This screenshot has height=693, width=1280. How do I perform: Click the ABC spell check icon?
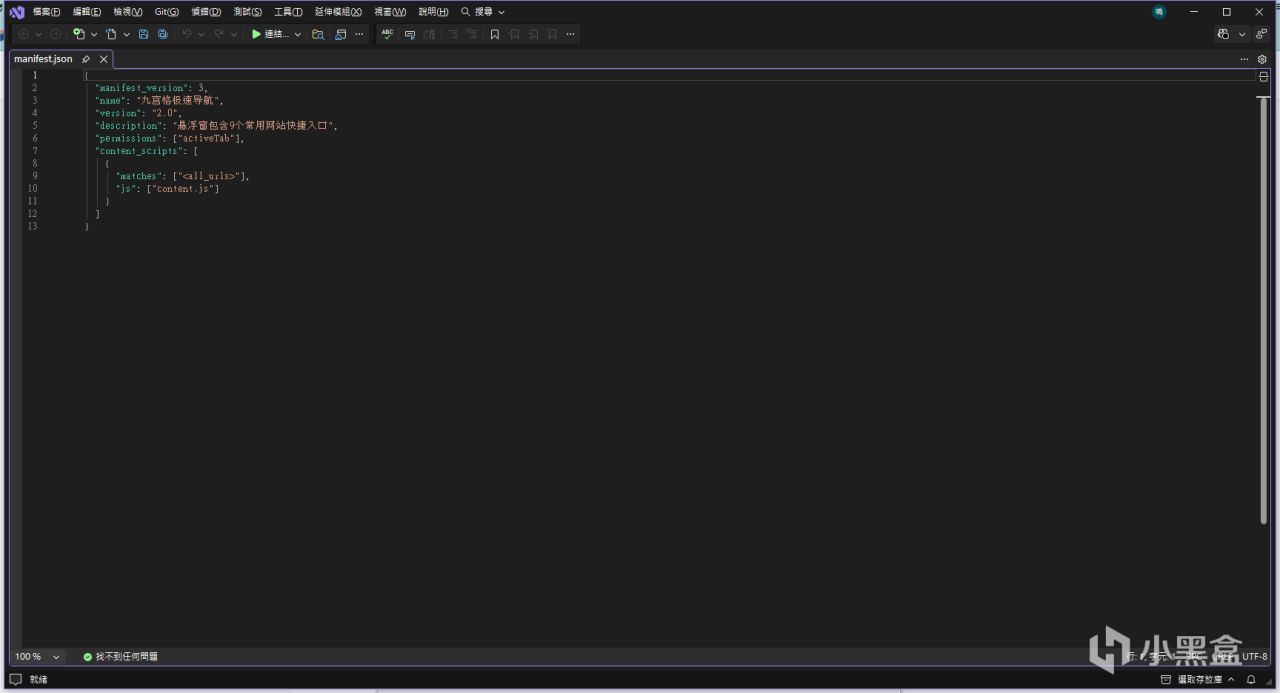coord(387,34)
